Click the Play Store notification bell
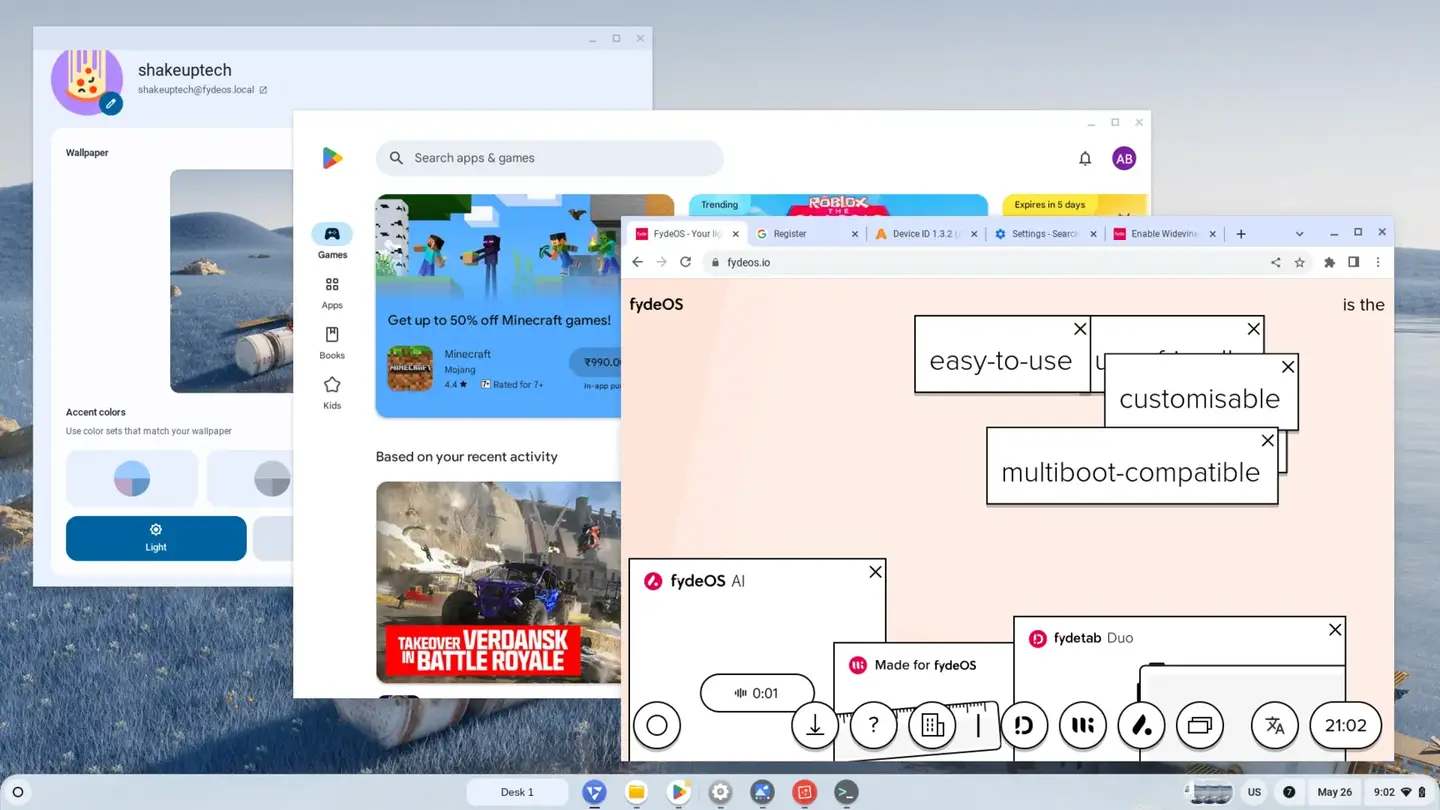Screen dimensions: 1440x810 point(1084,158)
